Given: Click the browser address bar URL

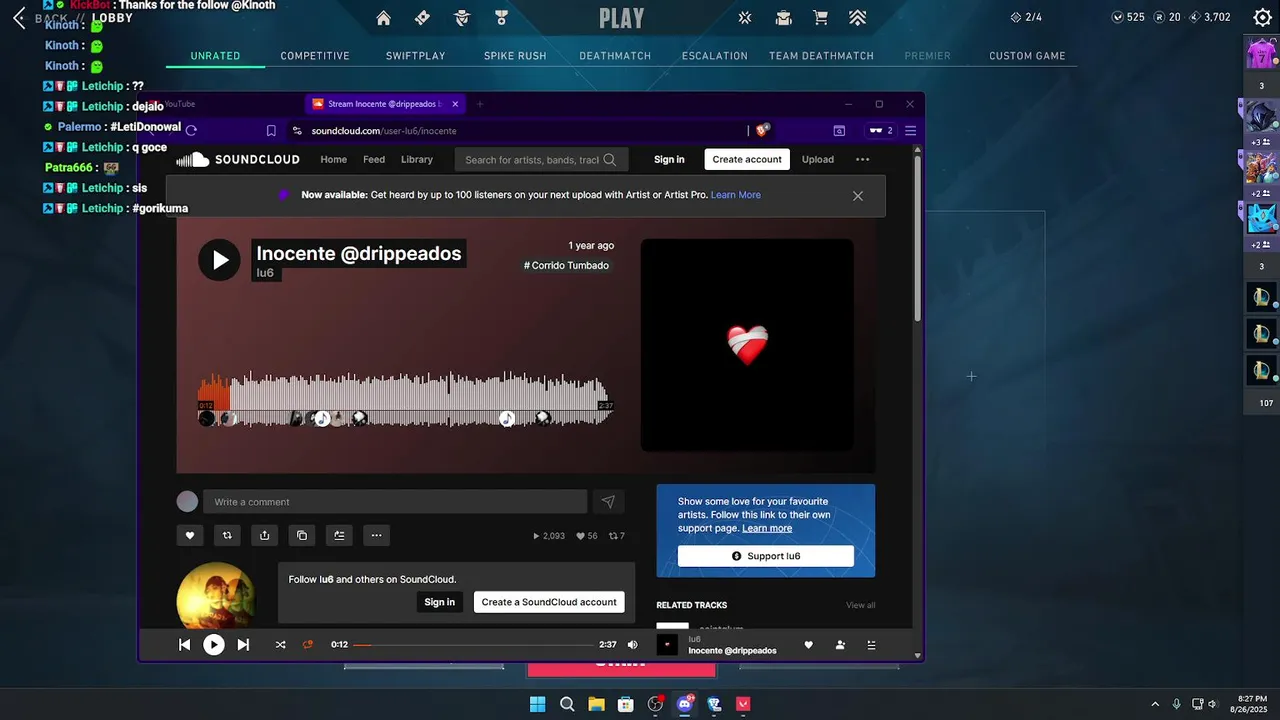Looking at the screenshot, I should pos(384,131).
